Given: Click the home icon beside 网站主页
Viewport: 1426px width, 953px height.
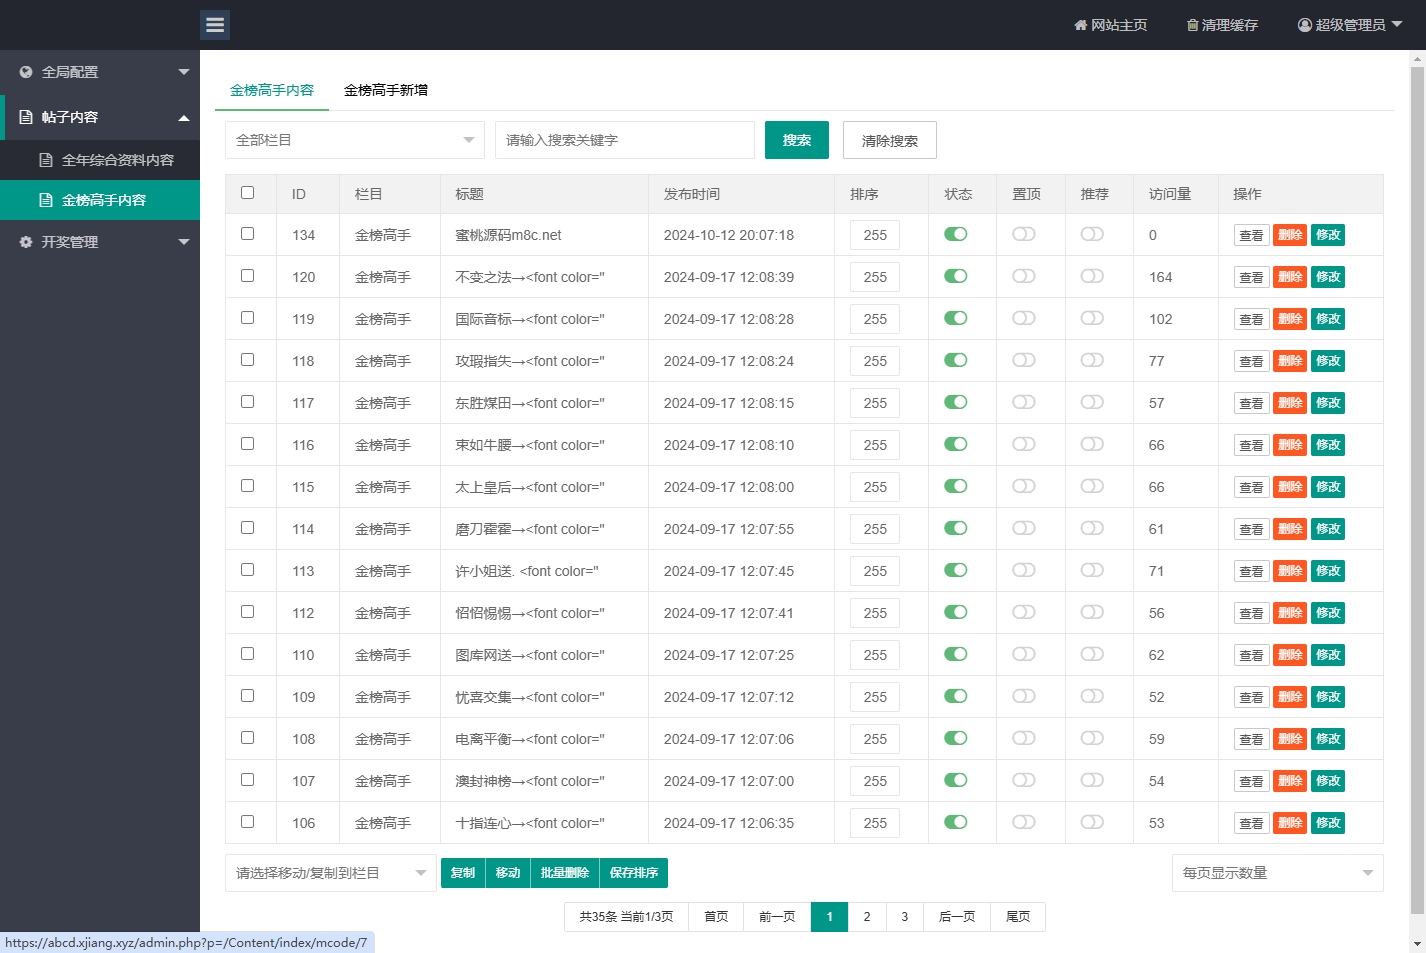Looking at the screenshot, I should pyautogui.click(x=1080, y=25).
